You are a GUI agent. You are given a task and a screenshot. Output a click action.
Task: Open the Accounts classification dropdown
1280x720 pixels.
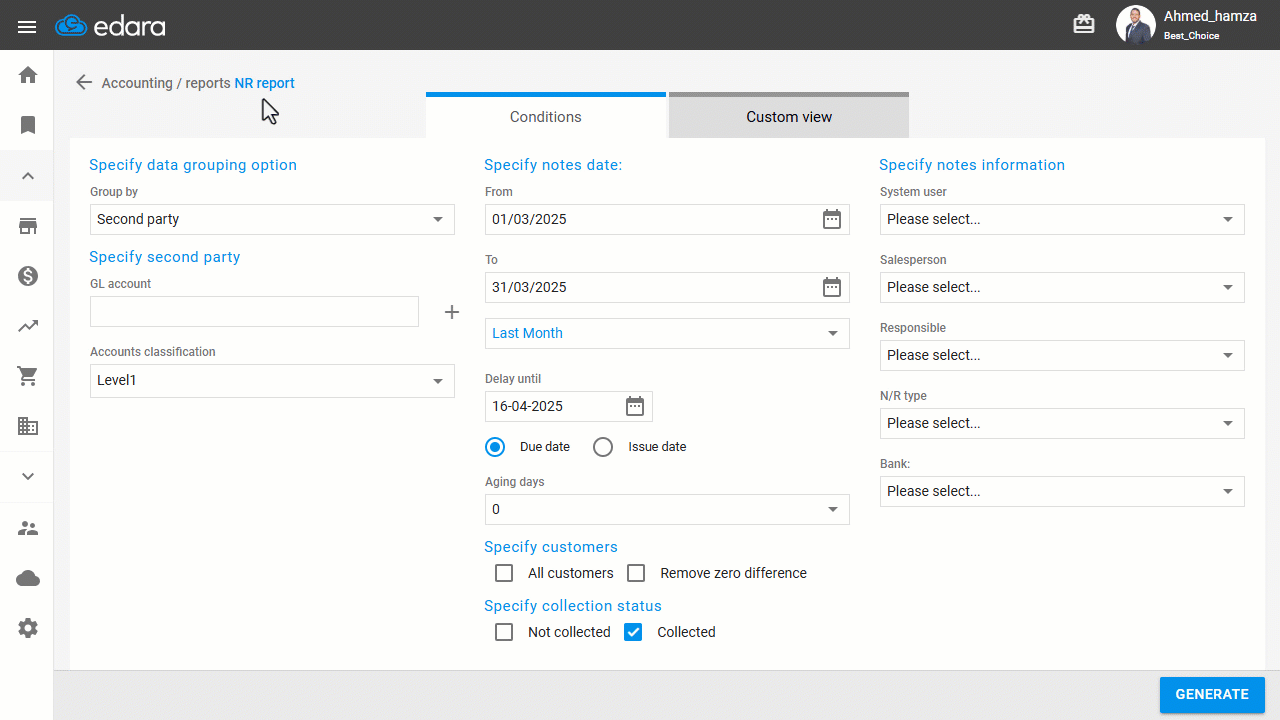[272, 380]
